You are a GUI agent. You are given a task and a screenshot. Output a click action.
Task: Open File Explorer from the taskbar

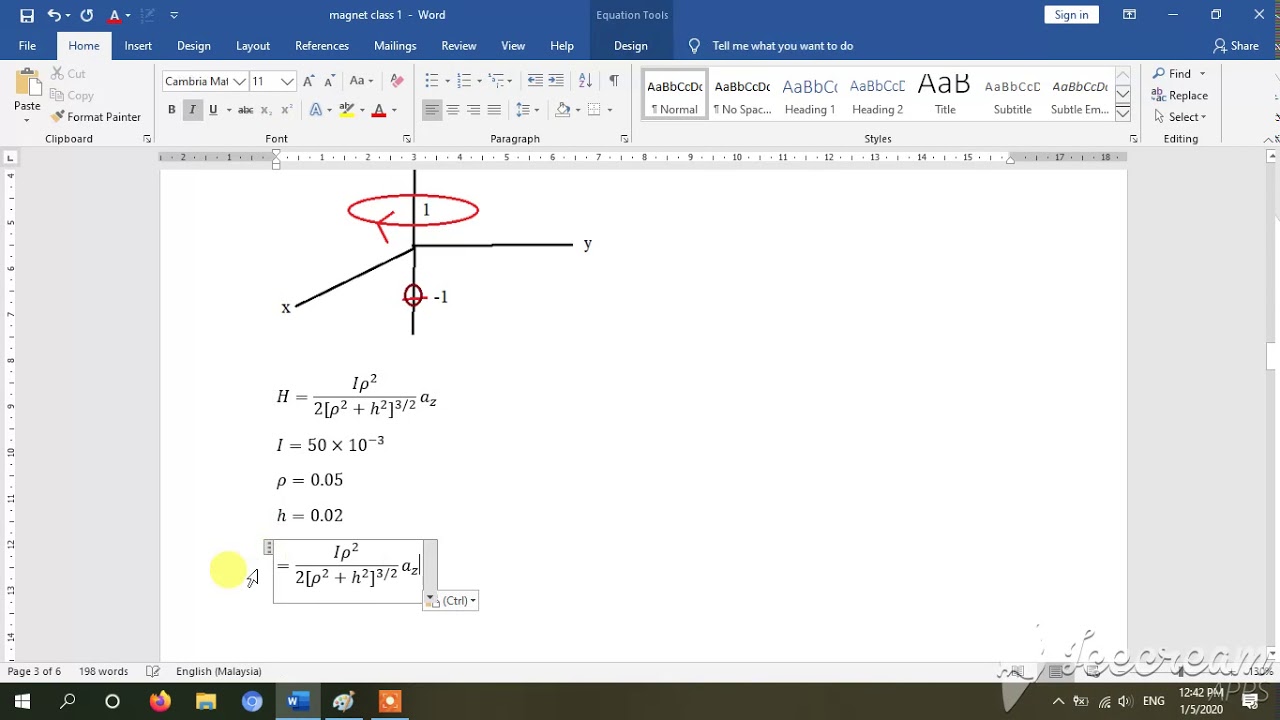click(206, 702)
